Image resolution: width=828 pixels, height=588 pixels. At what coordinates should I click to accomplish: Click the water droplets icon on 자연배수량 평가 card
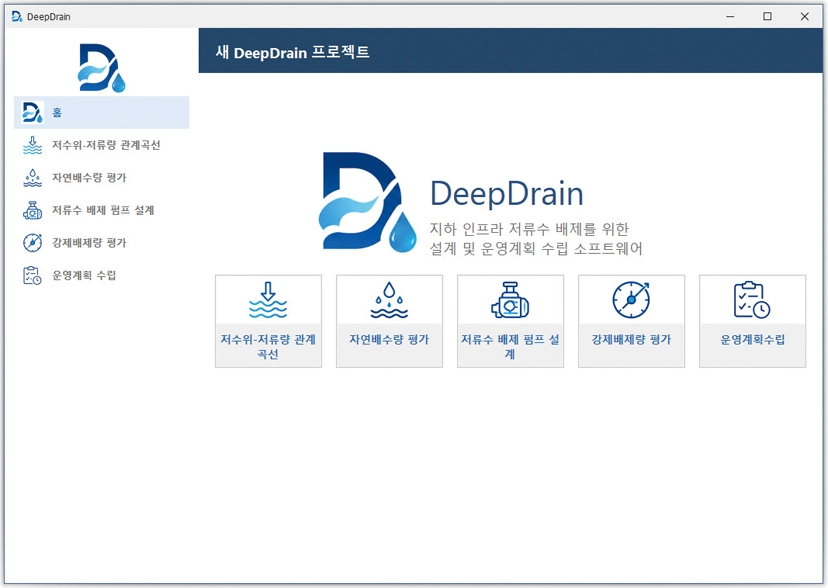click(389, 300)
